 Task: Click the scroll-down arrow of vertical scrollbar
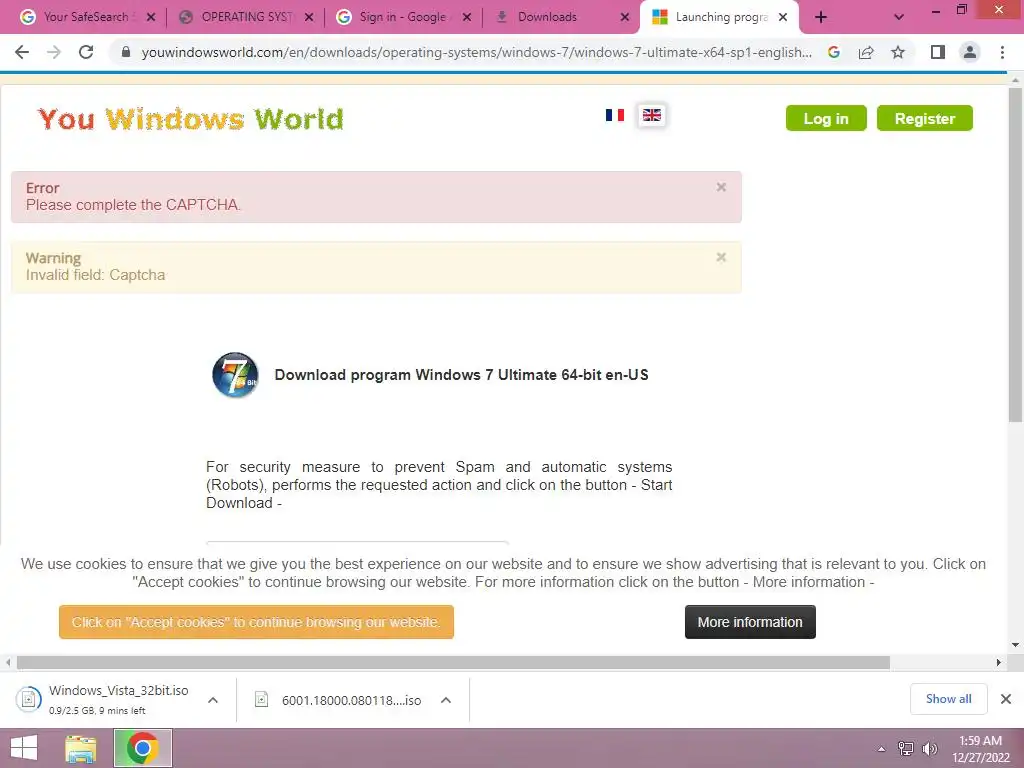click(x=1015, y=645)
